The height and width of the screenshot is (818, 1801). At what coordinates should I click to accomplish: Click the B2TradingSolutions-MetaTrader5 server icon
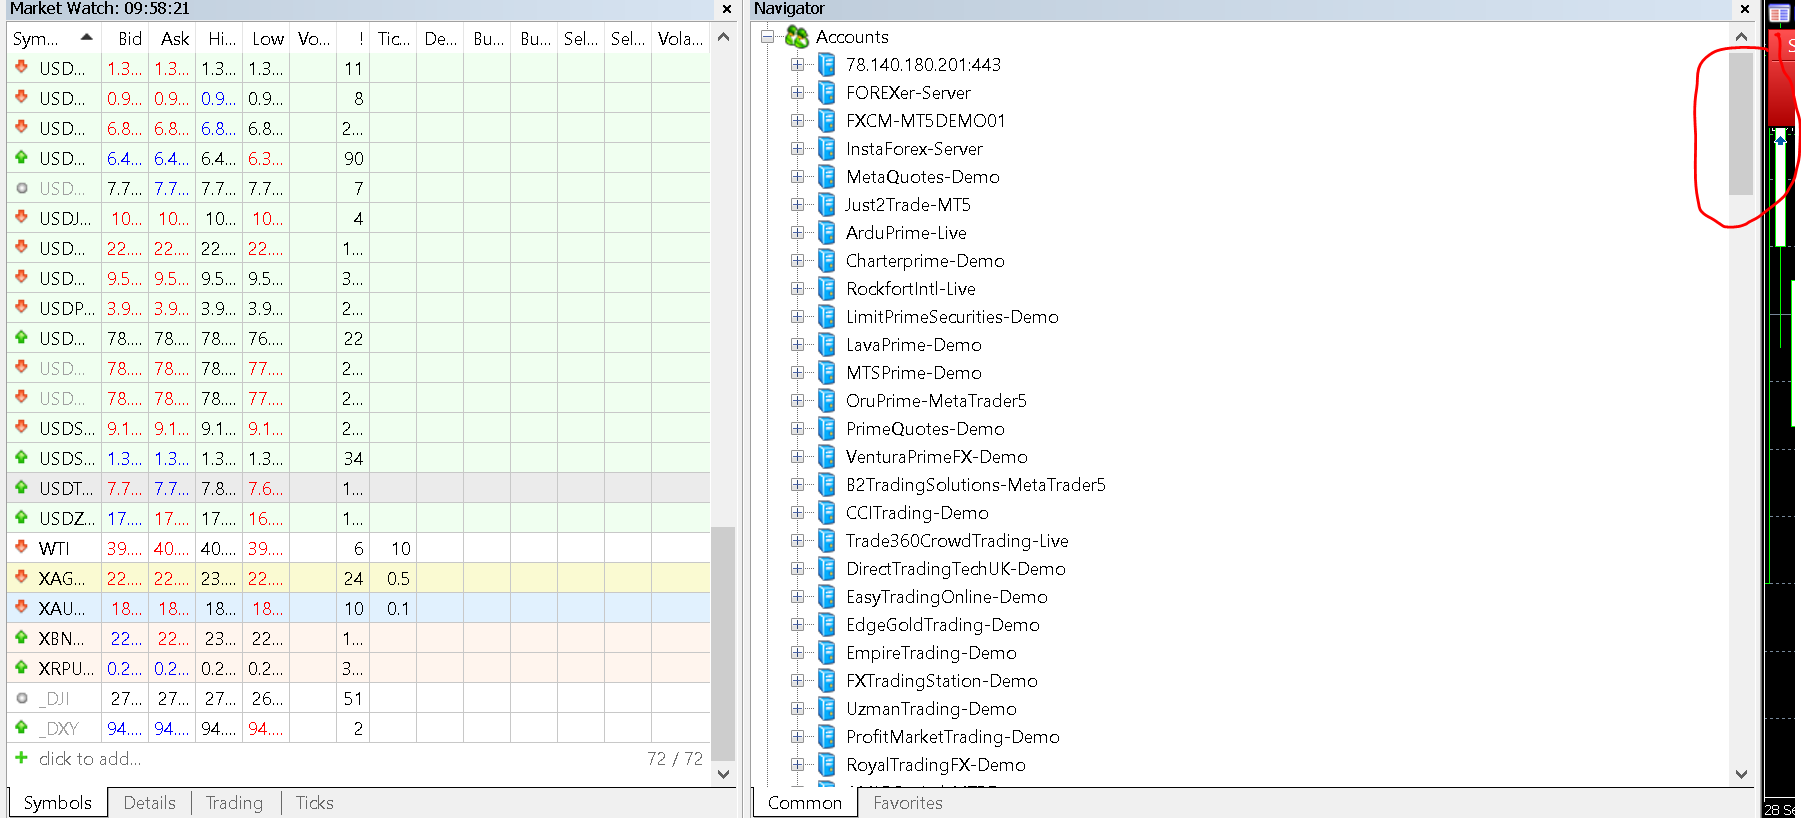826,485
